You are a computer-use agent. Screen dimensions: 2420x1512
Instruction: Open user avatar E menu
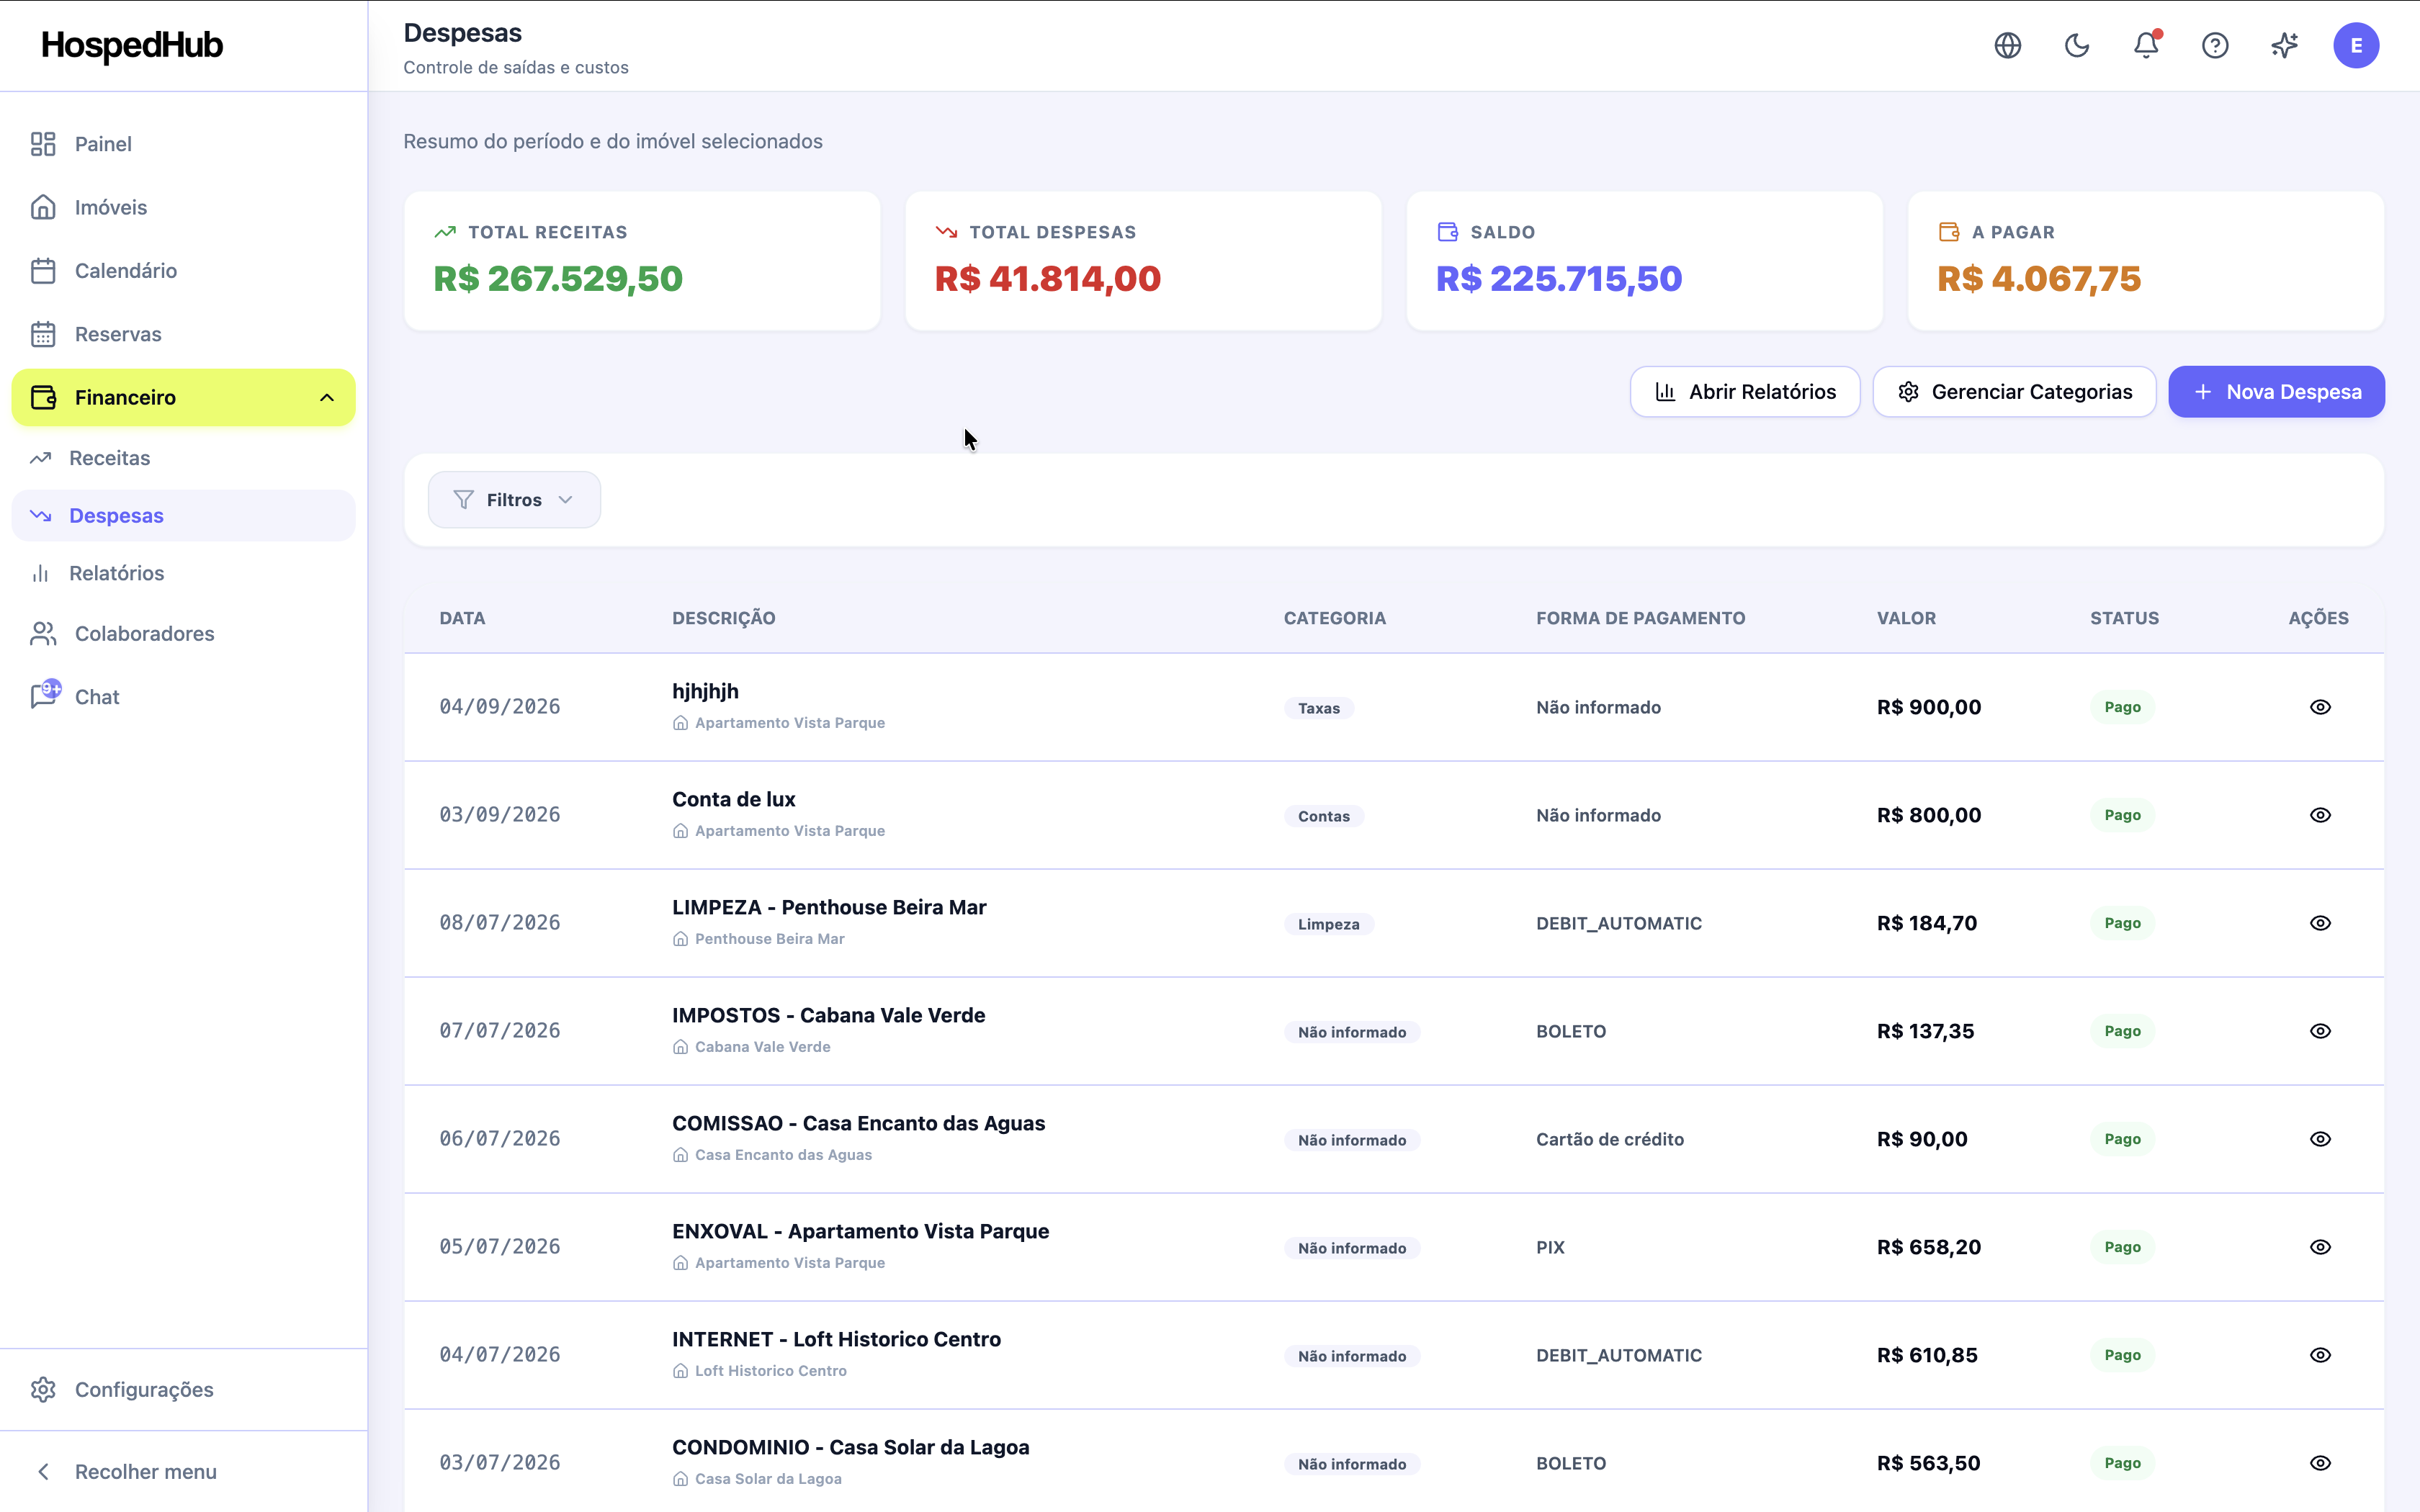tap(2356, 45)
